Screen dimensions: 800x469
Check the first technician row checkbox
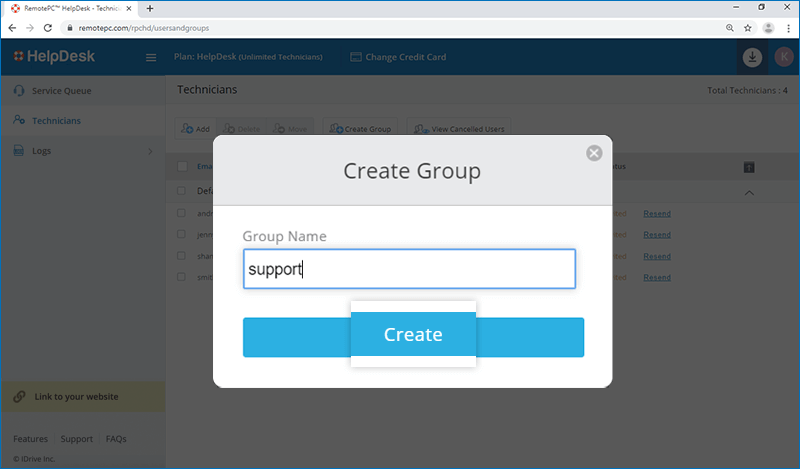pos(182,213)
